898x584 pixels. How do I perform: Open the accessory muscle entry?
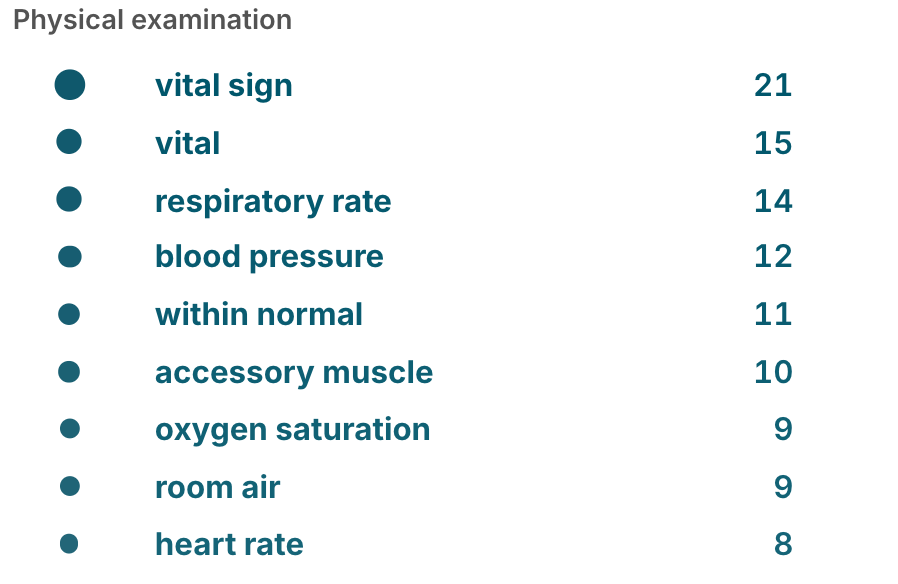[294, 373]
